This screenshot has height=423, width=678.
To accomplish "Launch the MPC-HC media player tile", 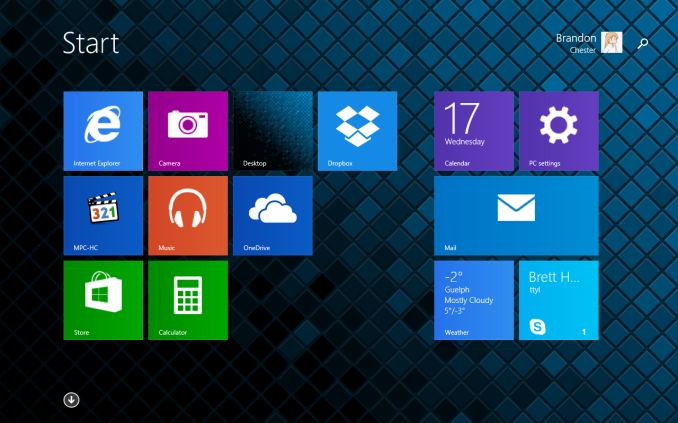I will pyautogui.click(x=103, y=215).
